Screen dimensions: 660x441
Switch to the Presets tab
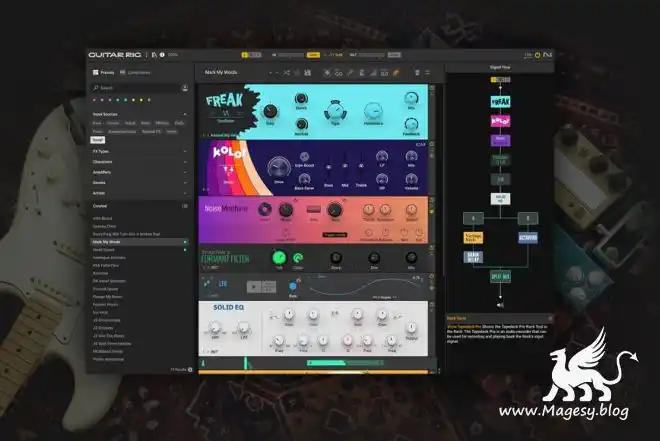(x=104, y=73)
